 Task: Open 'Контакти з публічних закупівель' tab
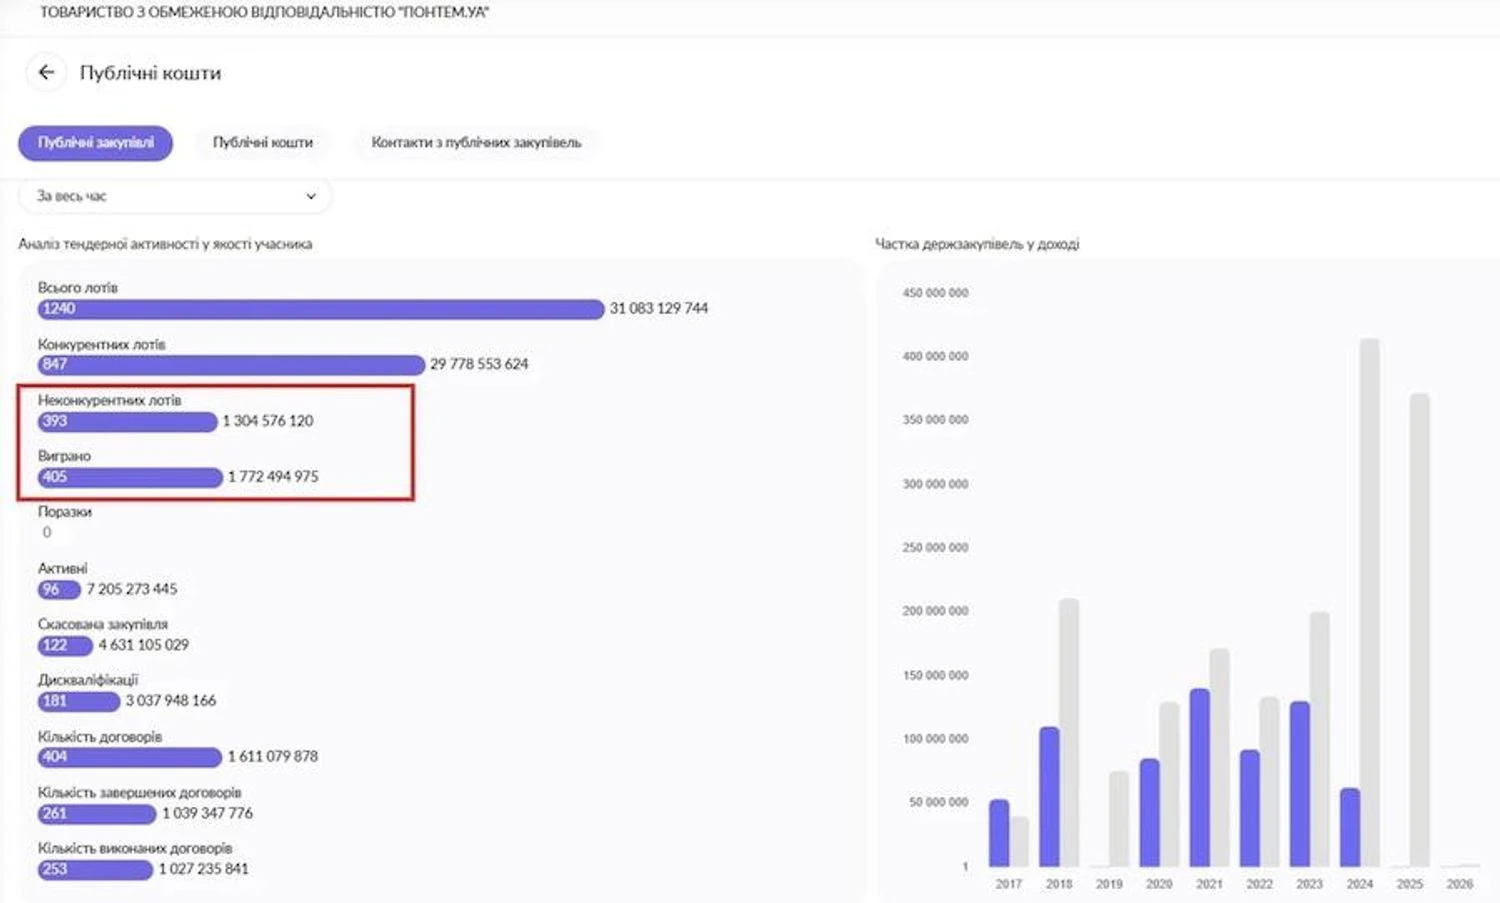point(476,143)
